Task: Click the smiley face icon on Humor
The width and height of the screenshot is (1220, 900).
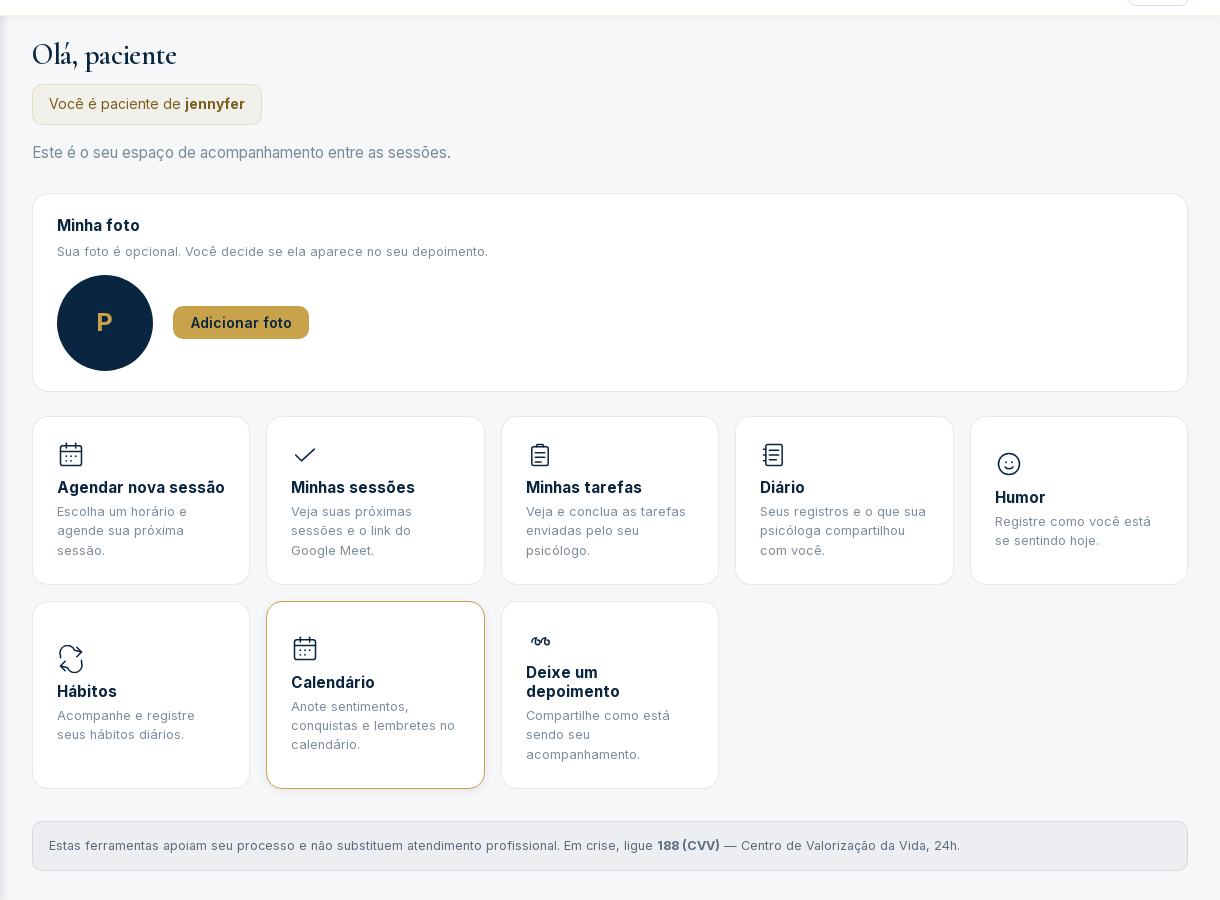Action: [x=1009, y=464]
